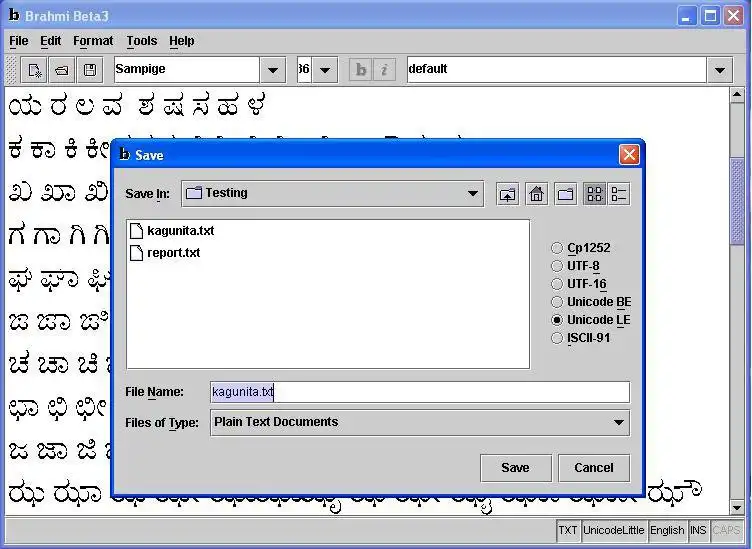The width and height of the screenshot is (752, 549).
Task: Switch Save dialog to List view
Action: point(595,194)
